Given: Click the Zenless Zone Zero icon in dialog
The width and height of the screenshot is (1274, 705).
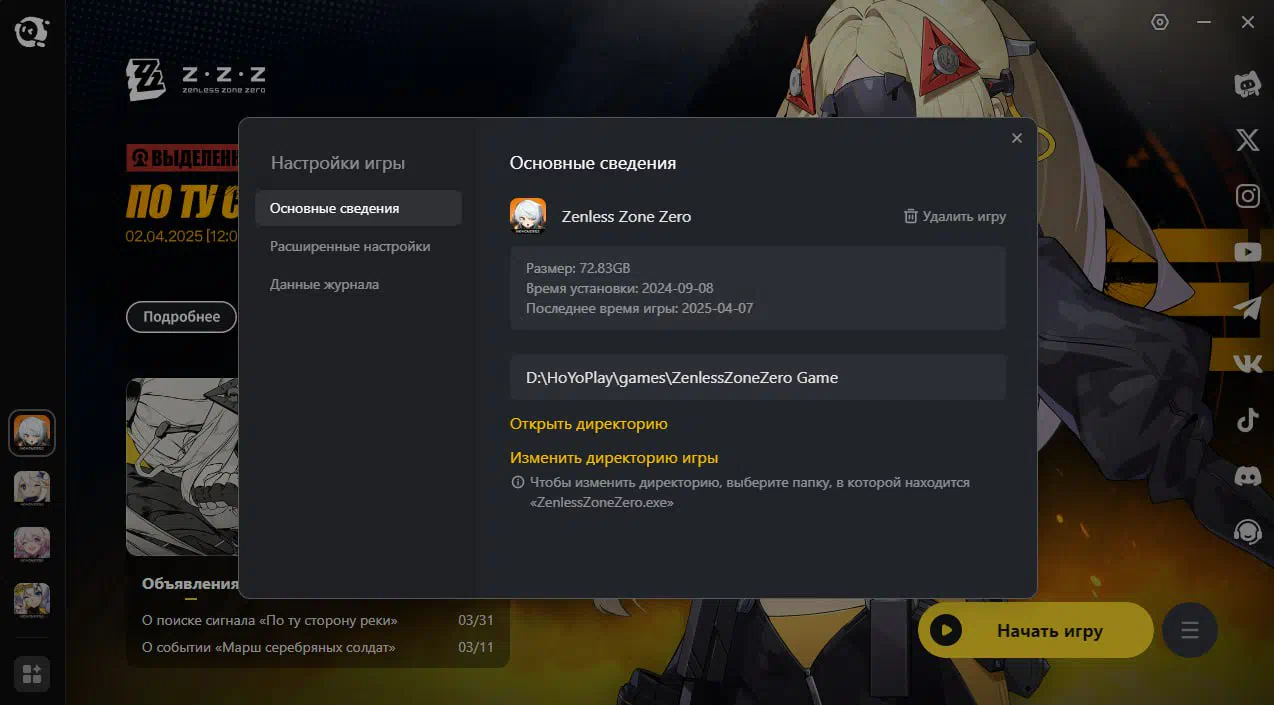Looking at the screenshot, I should point(528,216).
